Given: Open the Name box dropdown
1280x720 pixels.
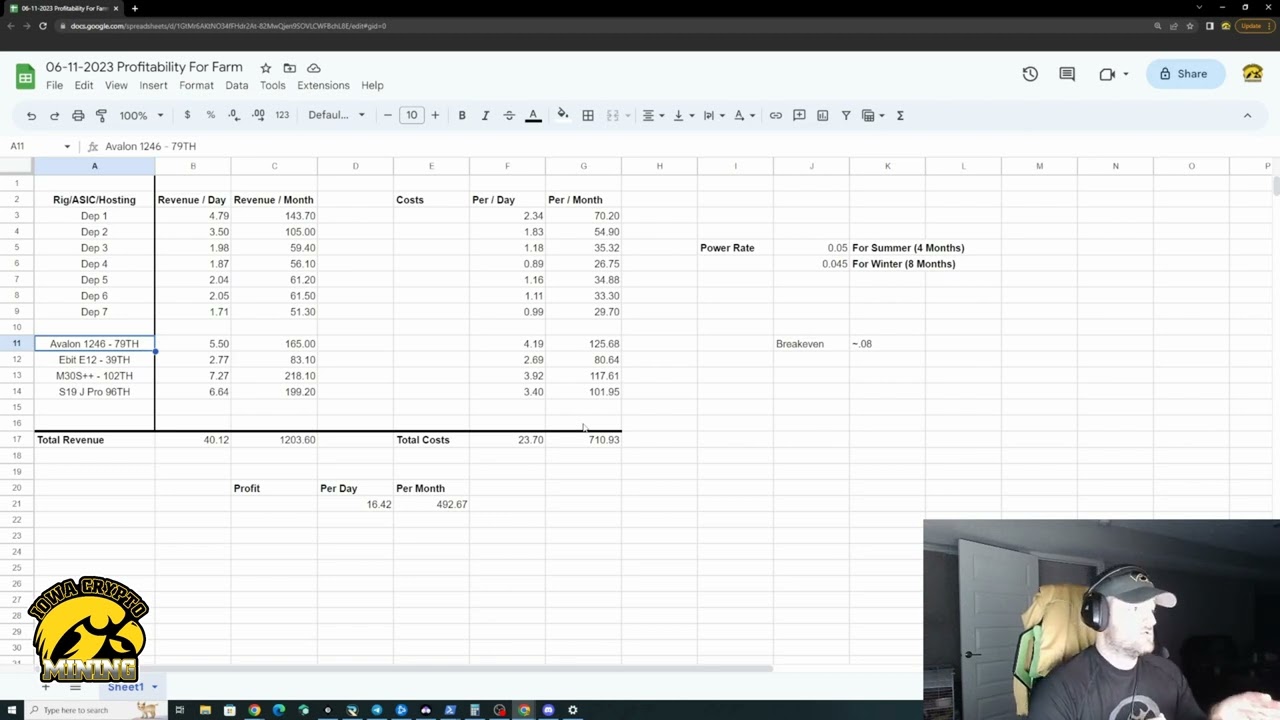Looking at the screenshot, I should pyautogui.click(x=67, y=147).
